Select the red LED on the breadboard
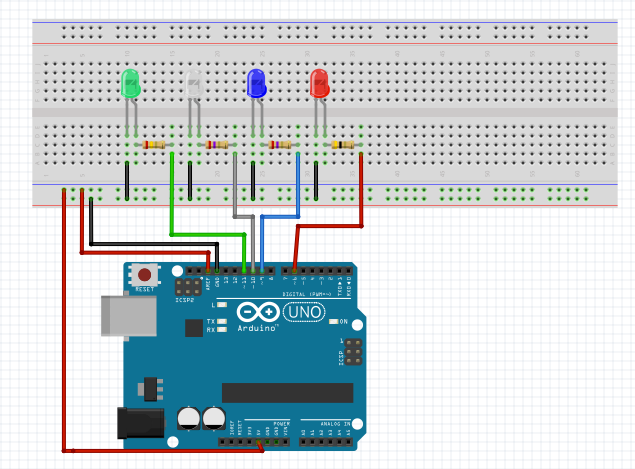 [x=320, y=83]
